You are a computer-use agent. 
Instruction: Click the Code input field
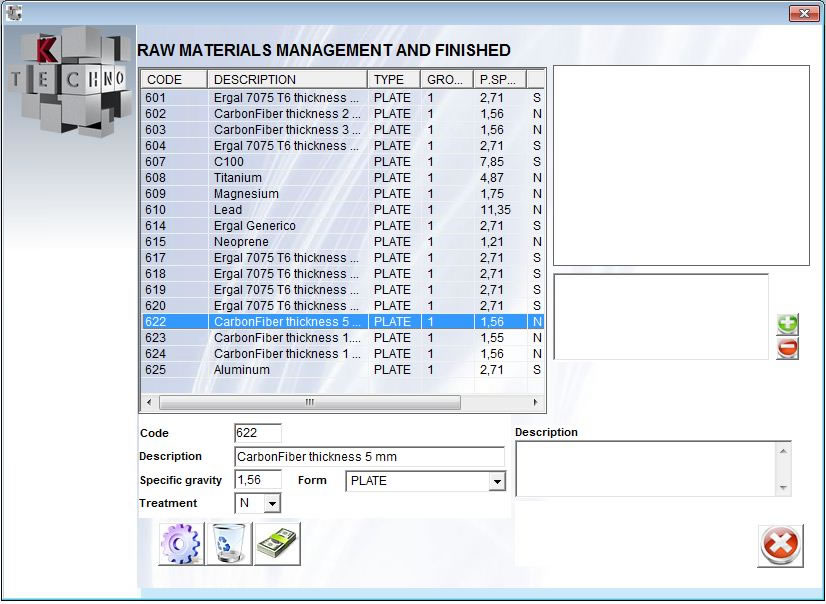coord(258,433)
